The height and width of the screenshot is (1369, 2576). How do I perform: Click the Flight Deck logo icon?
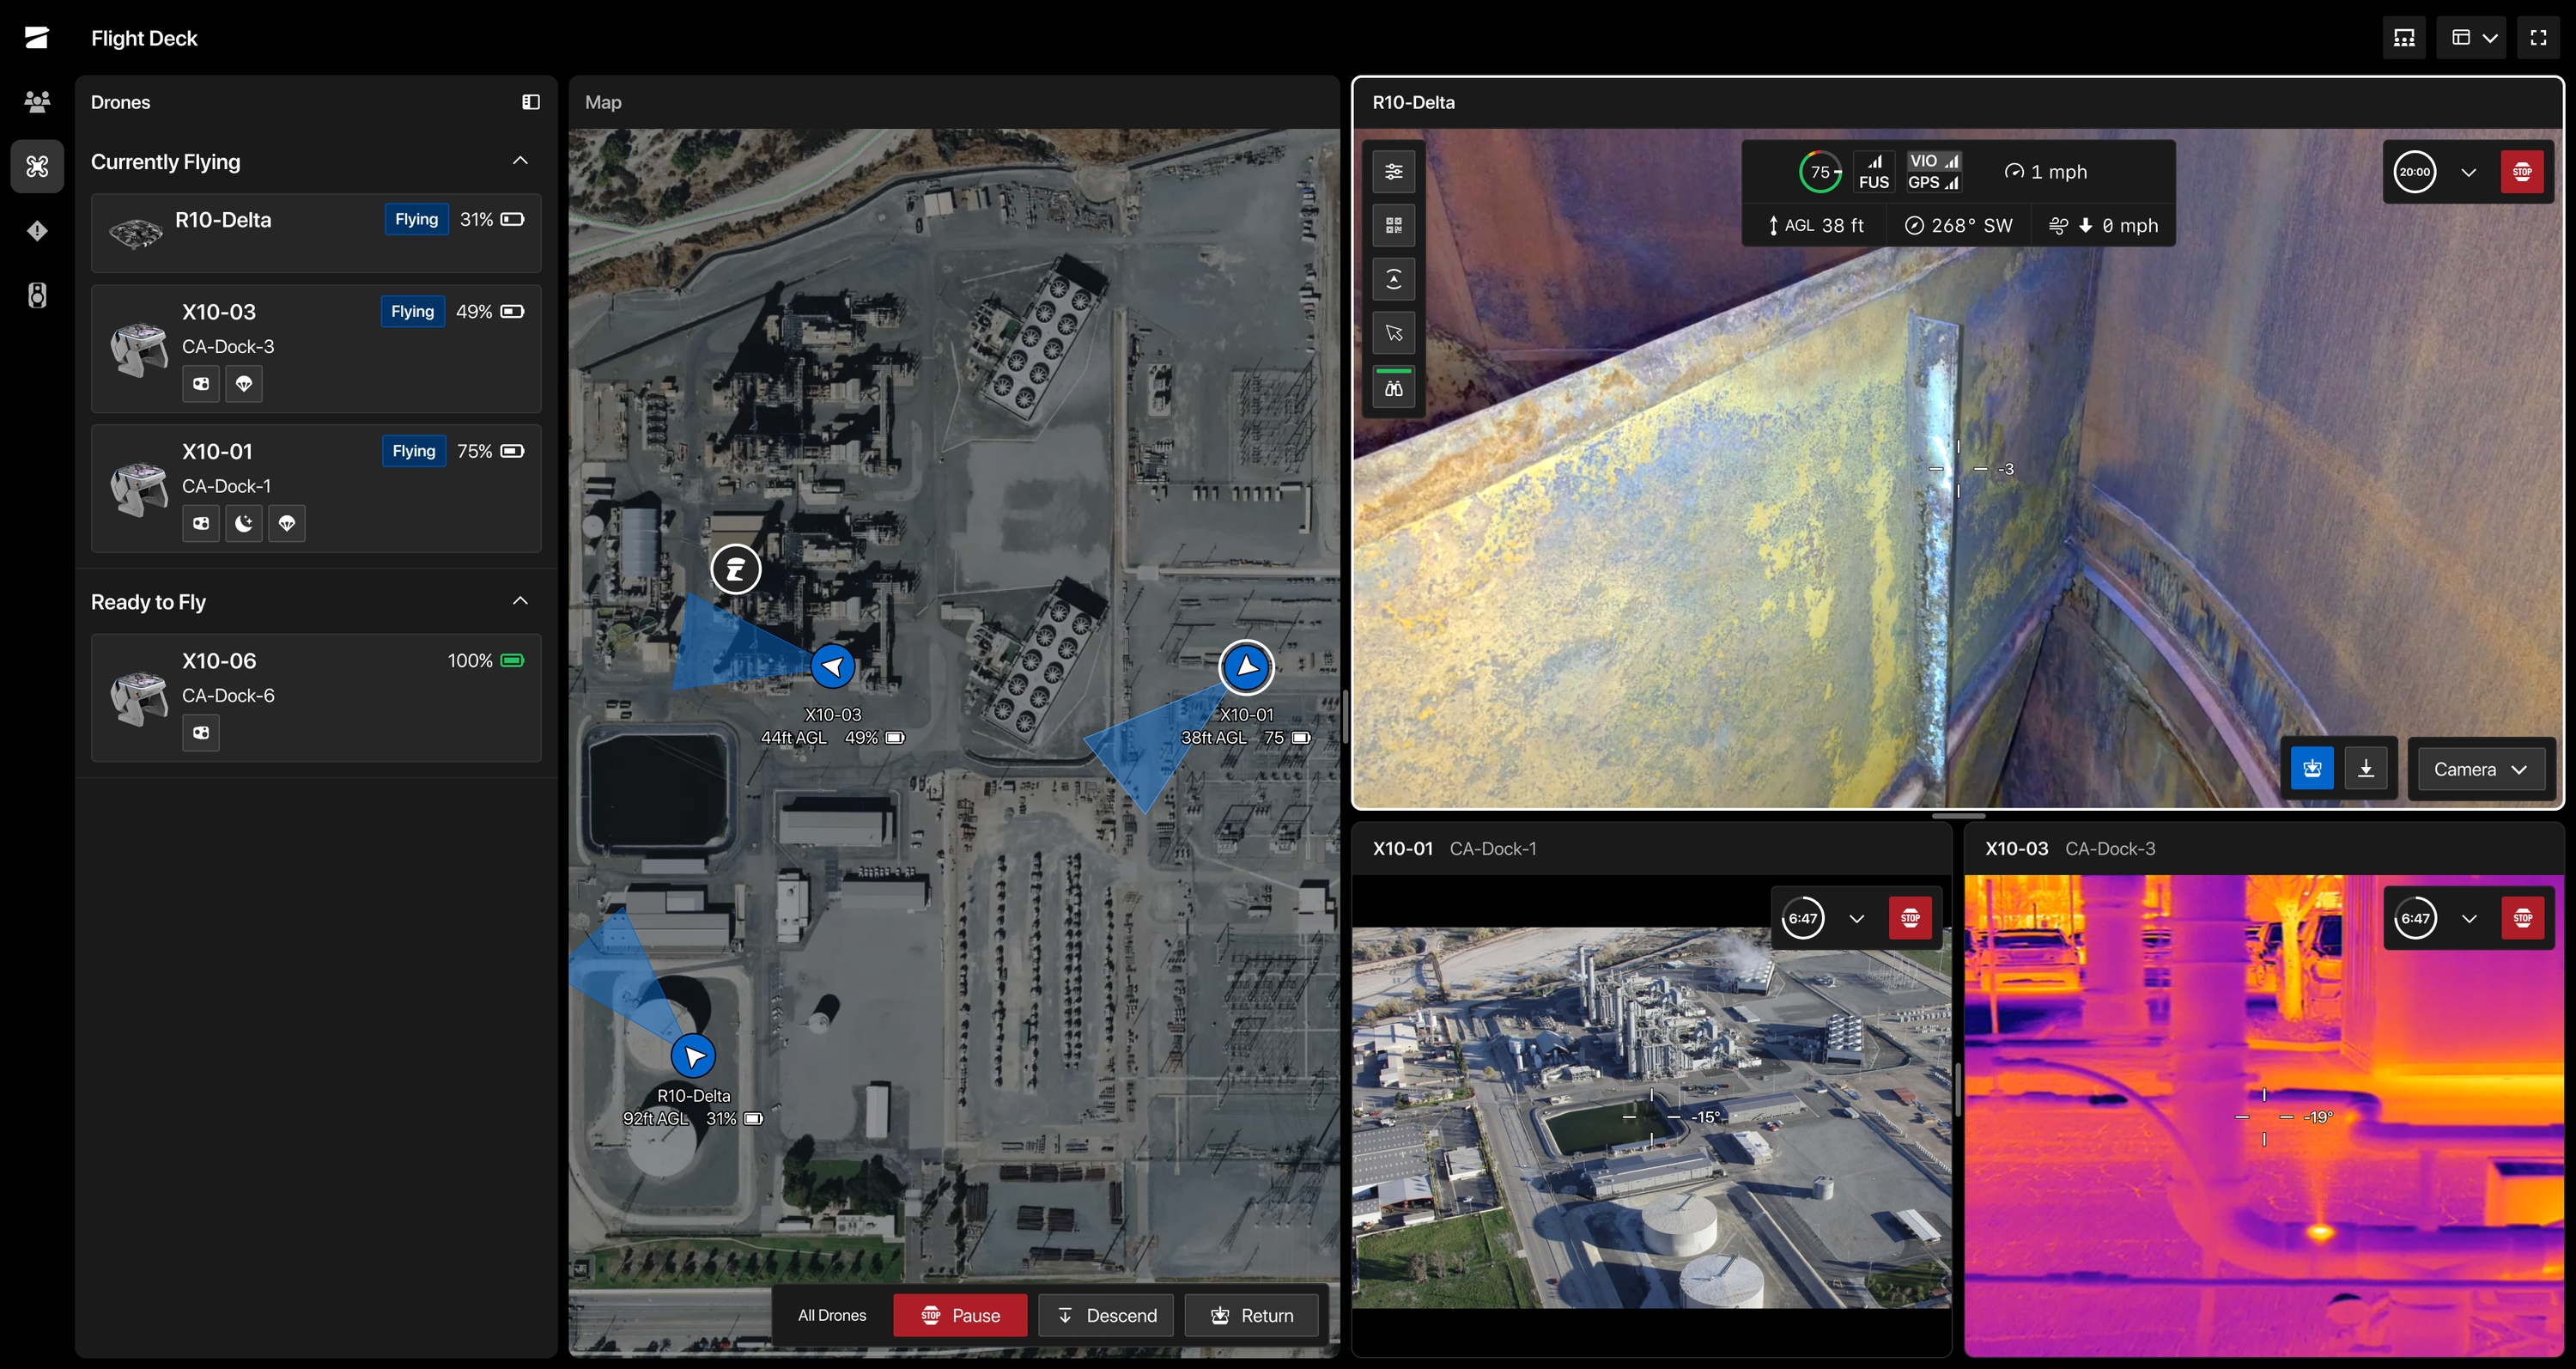(x=37, y=38)
